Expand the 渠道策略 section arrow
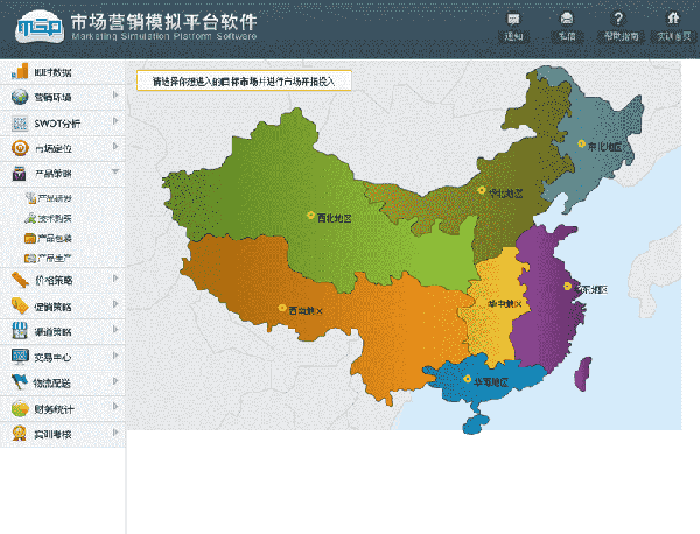The image size is (700, 534). pos(116,330)
